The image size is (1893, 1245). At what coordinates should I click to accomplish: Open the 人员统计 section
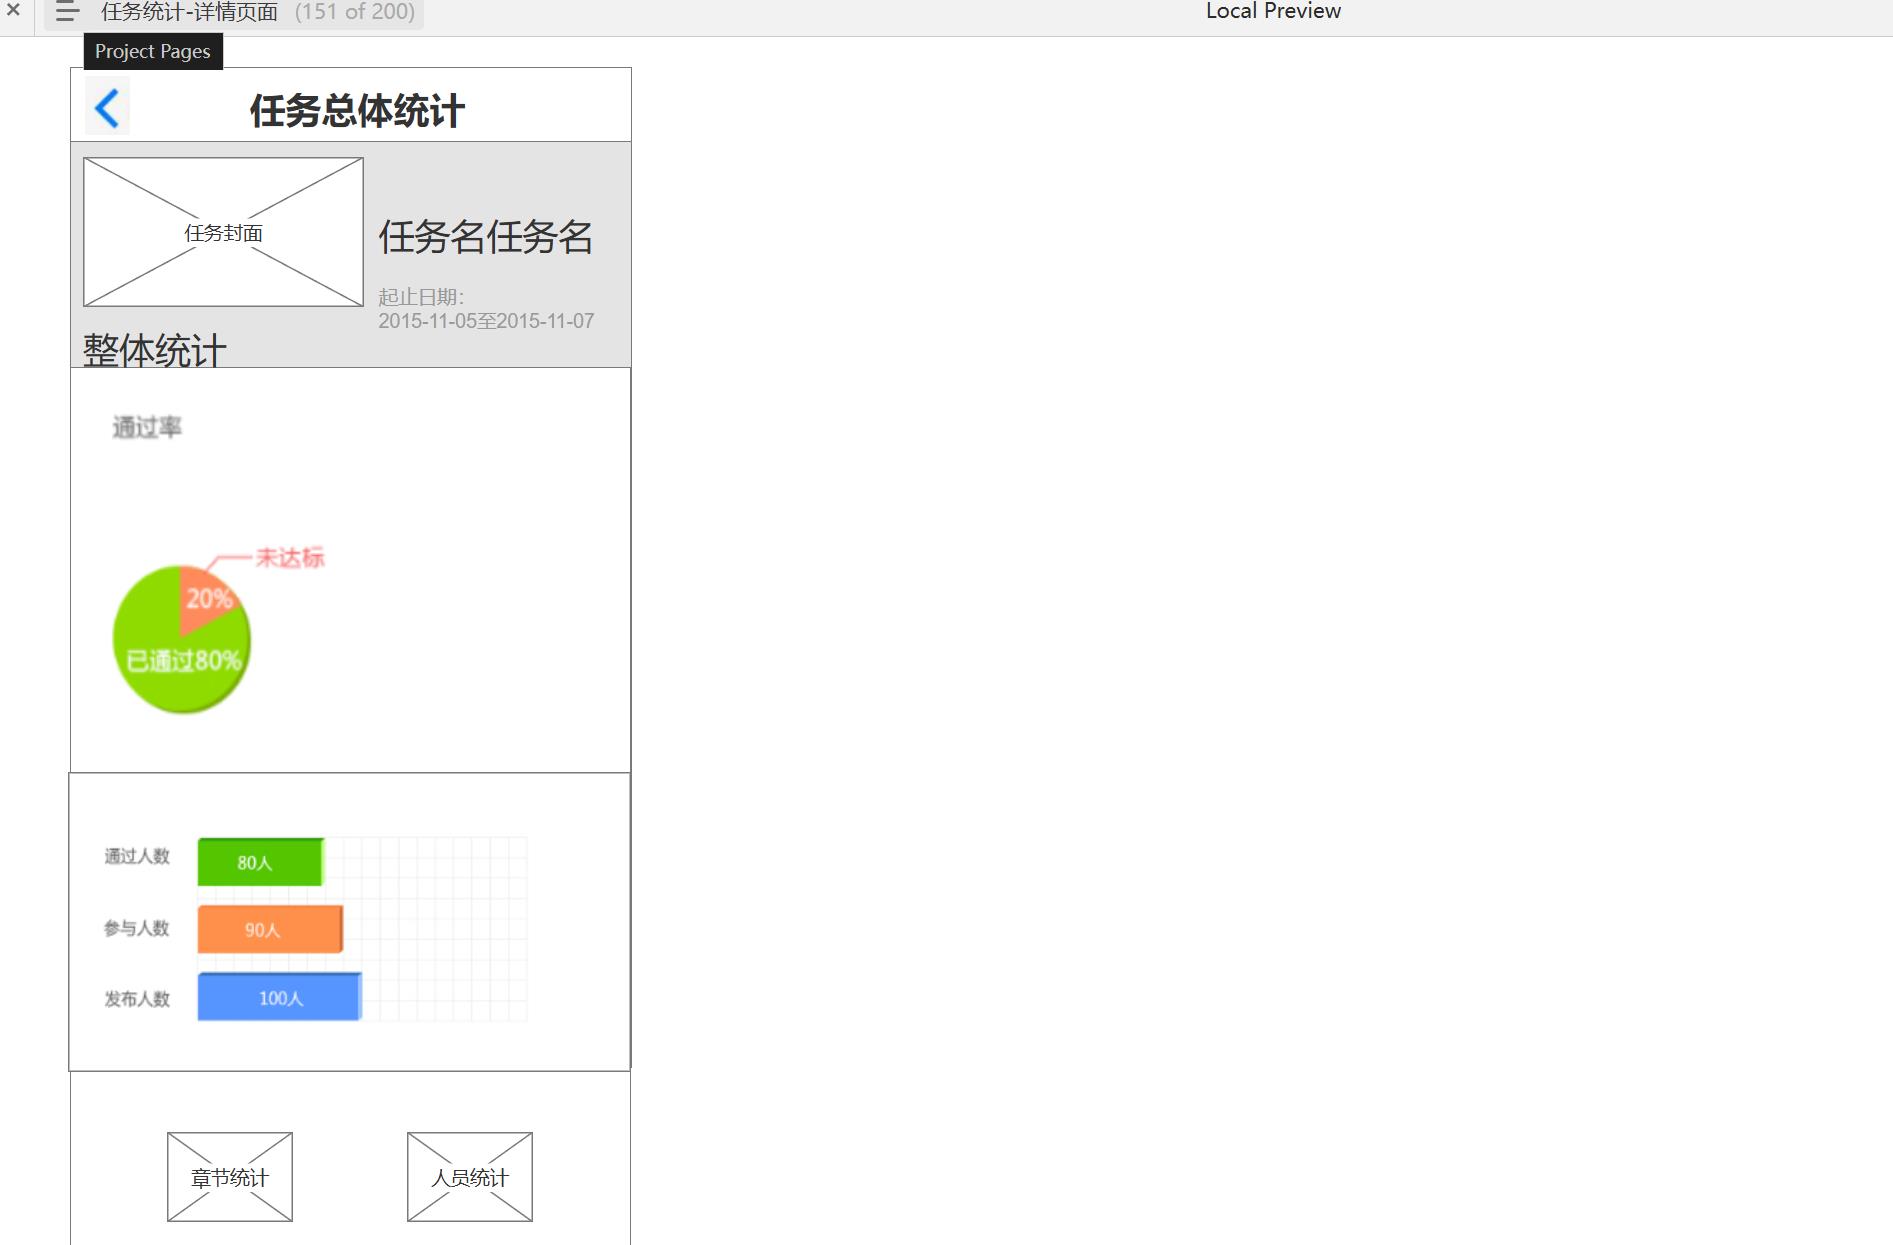click(470, 1177)
